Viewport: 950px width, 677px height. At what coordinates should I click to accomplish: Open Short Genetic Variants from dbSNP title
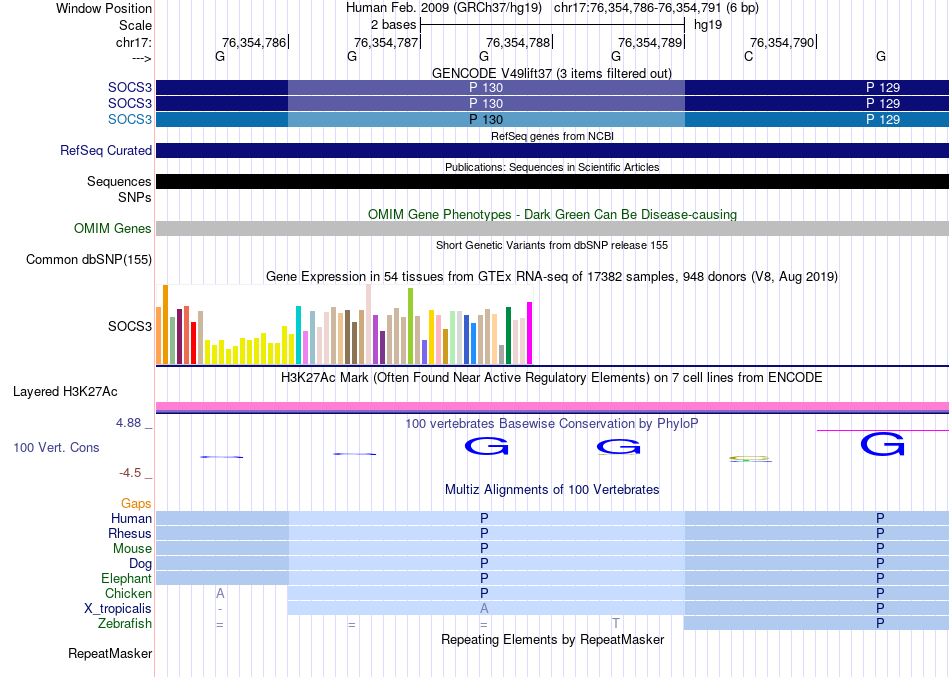point(552,245)
